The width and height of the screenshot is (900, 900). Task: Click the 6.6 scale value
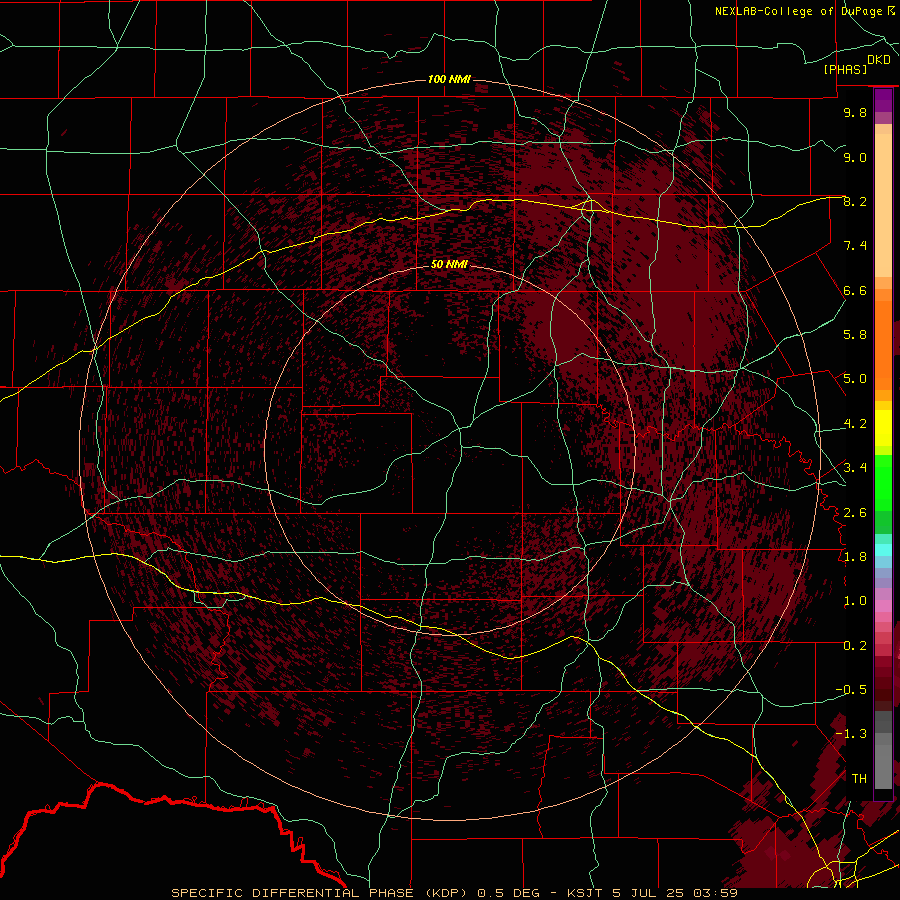(855, 290)
